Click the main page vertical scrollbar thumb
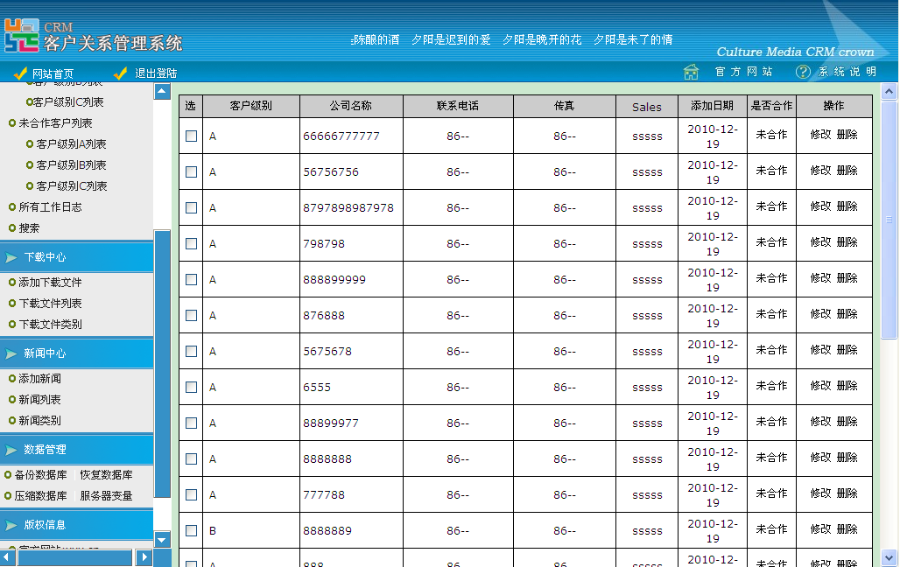 (x=889, y=220)
